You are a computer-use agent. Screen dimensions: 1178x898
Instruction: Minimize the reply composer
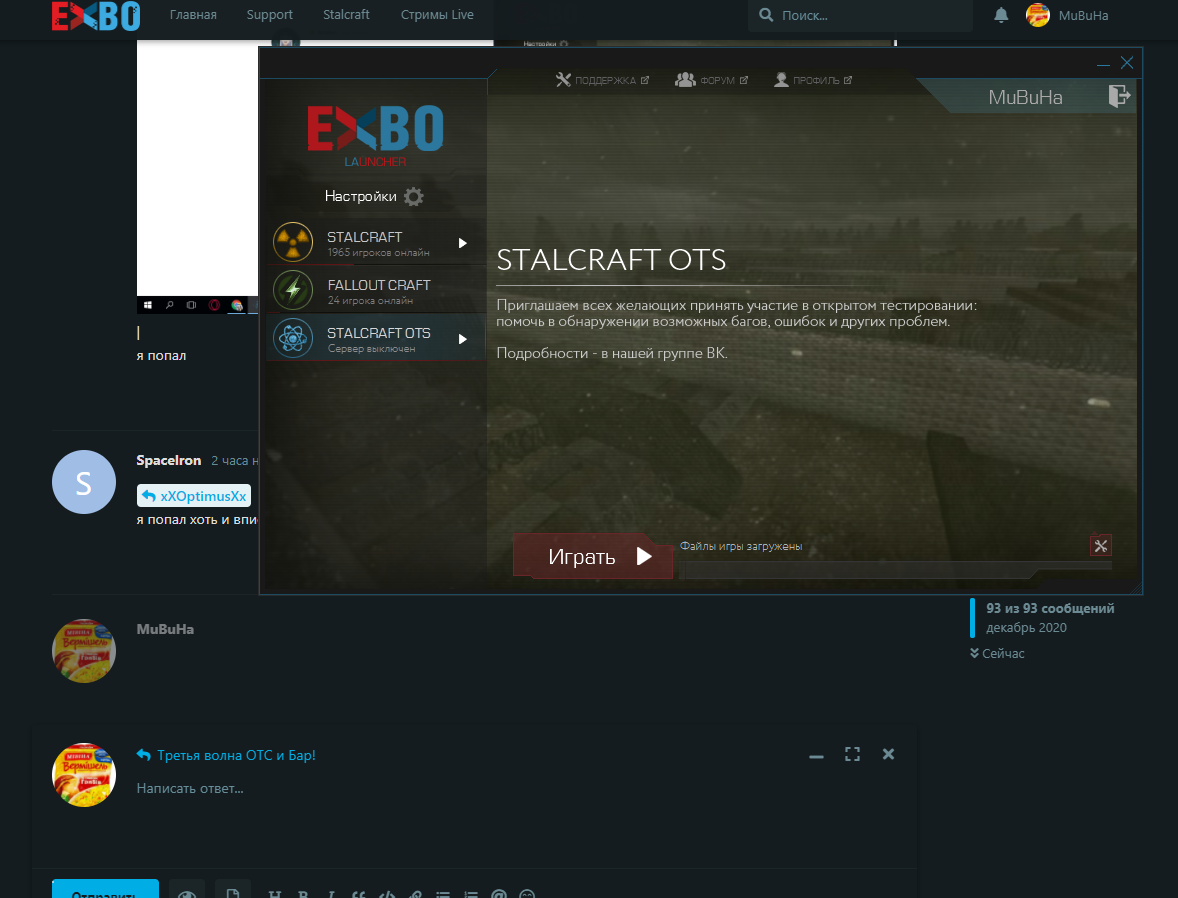click(816, 754)
